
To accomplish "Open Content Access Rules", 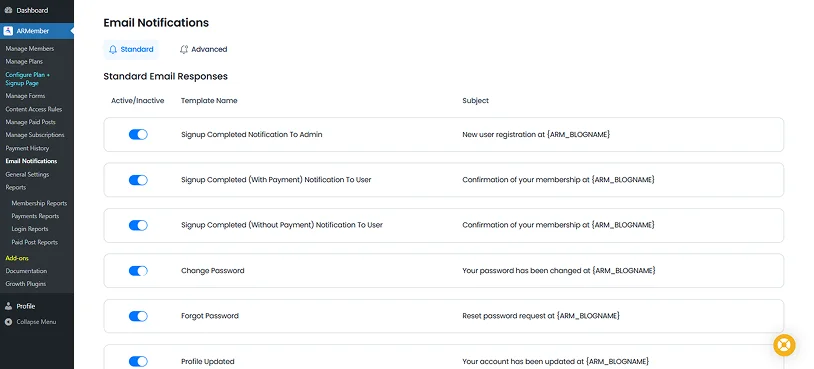I will pyautogui.click(x=34, y=110).
